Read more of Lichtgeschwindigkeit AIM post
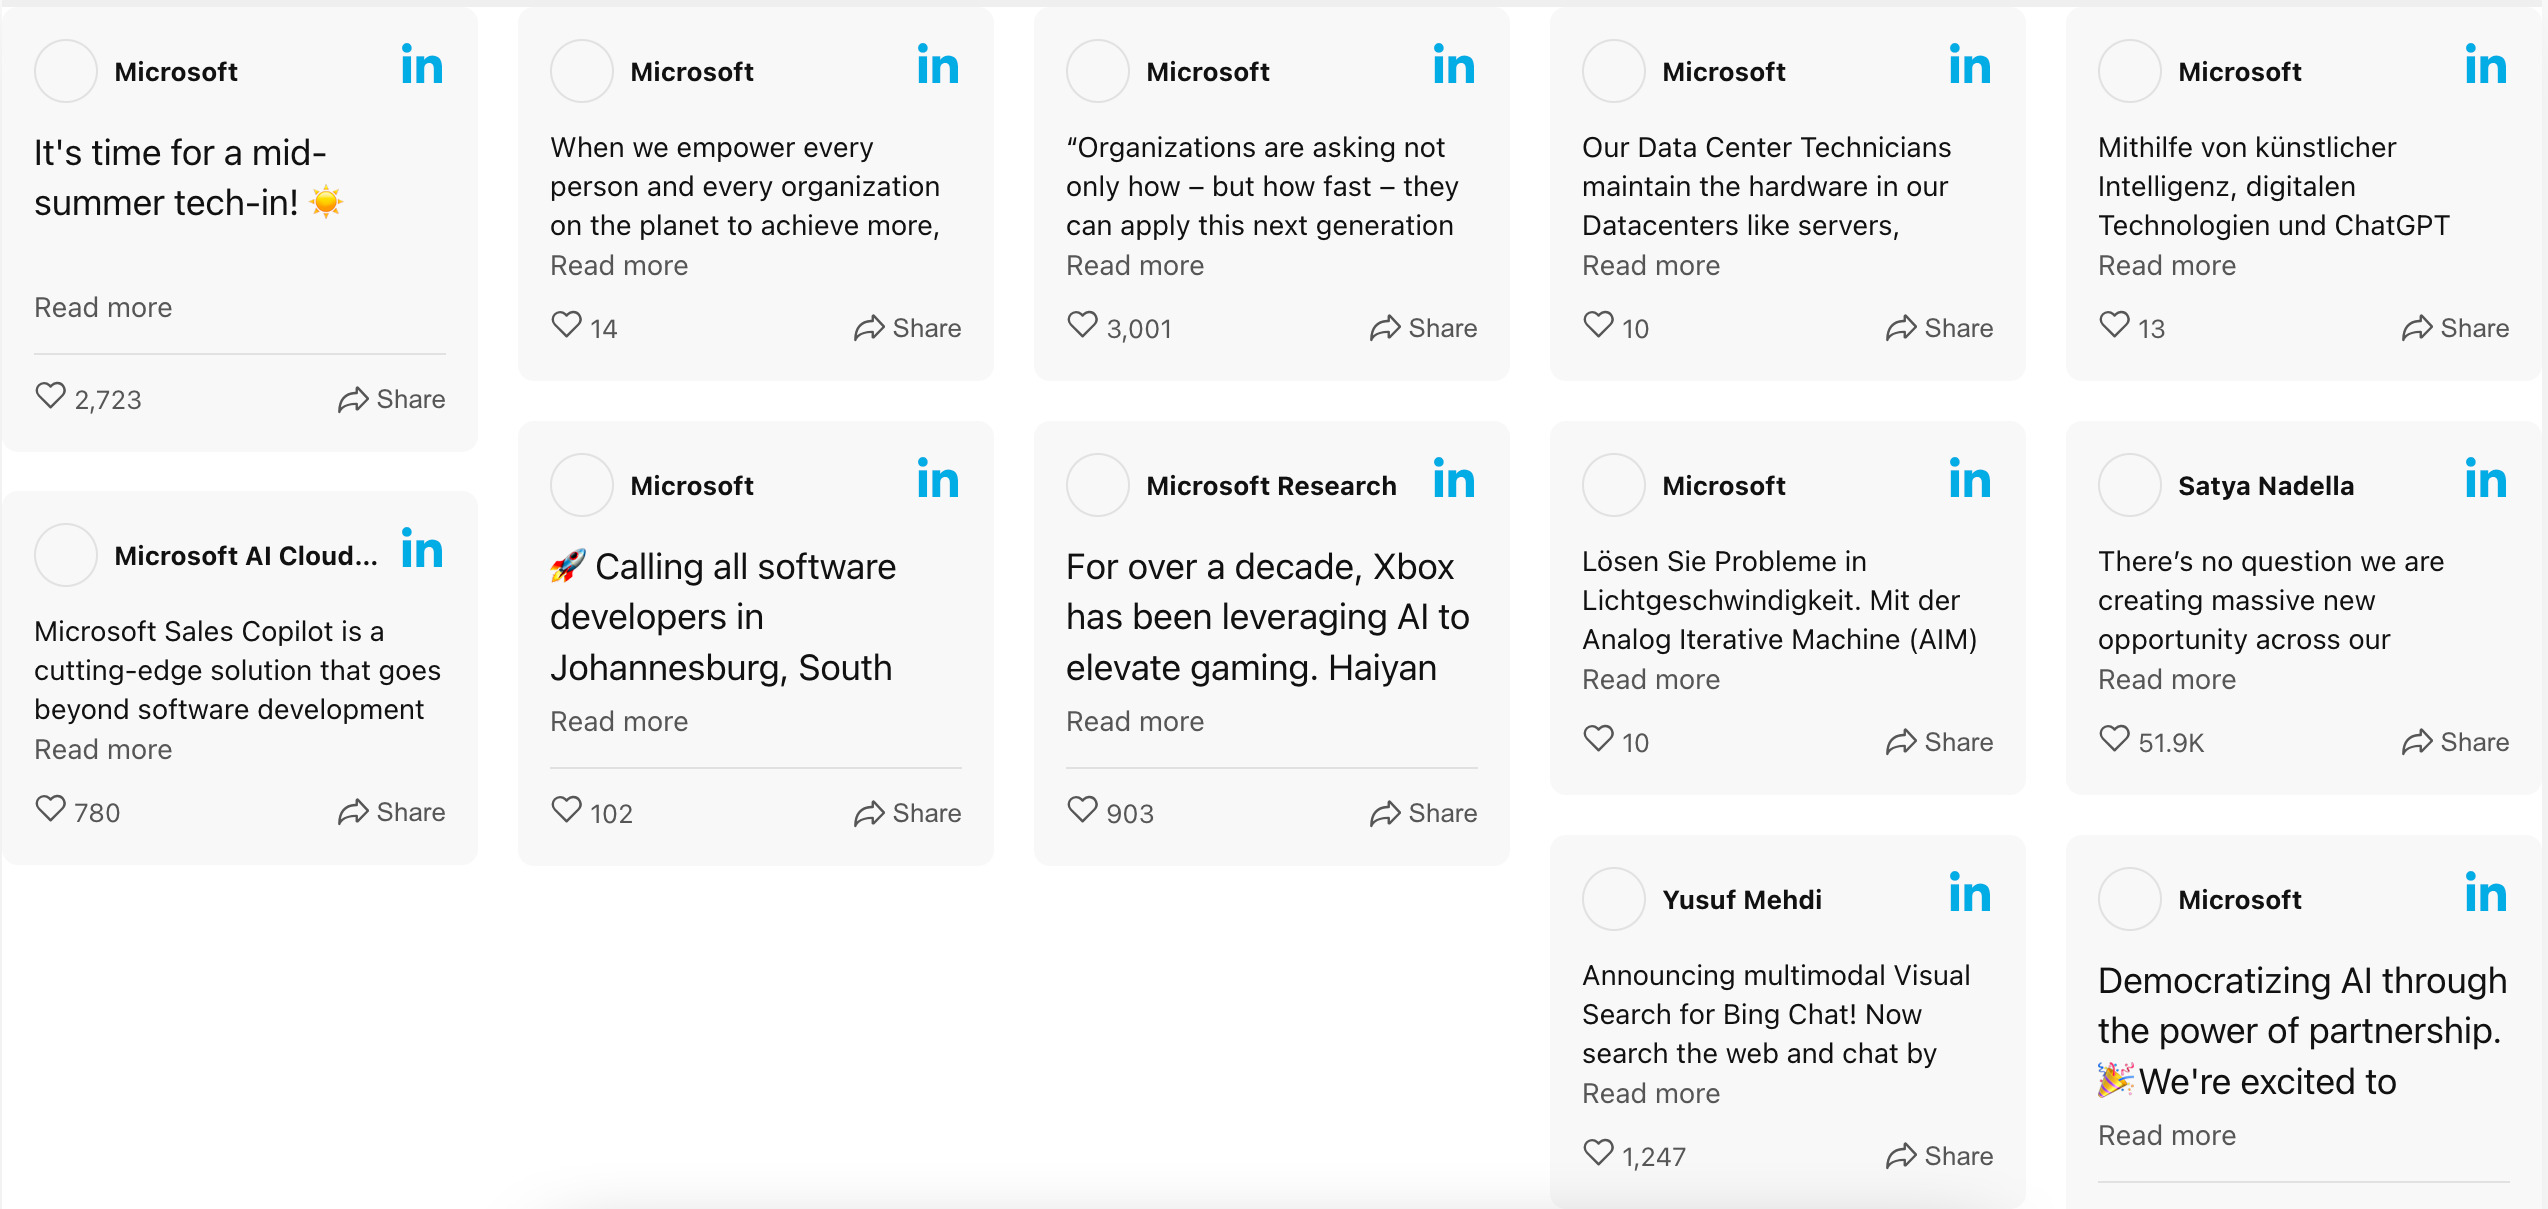The image size is (2548, 1209). click(1650, 680)
